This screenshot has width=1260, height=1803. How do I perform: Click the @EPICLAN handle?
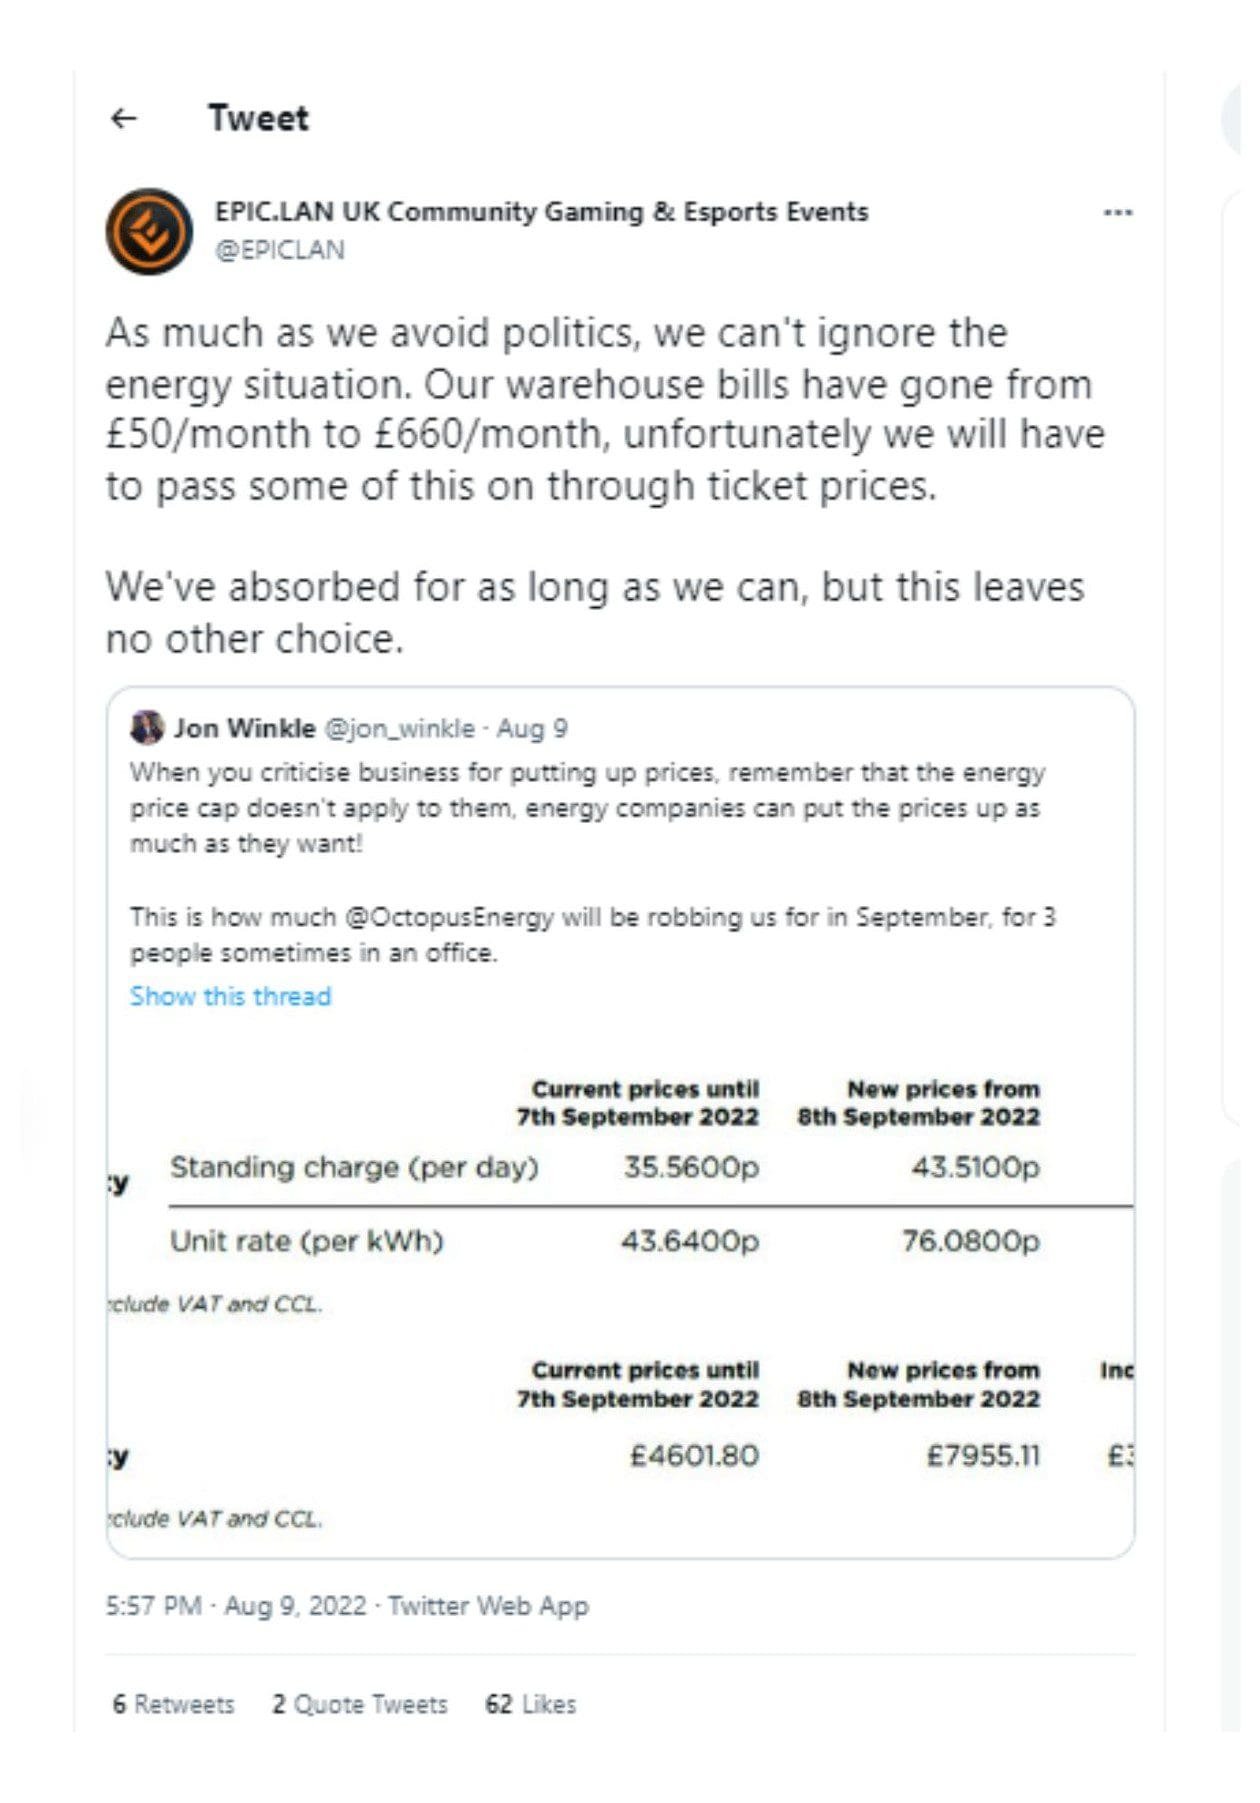point(280,250)
